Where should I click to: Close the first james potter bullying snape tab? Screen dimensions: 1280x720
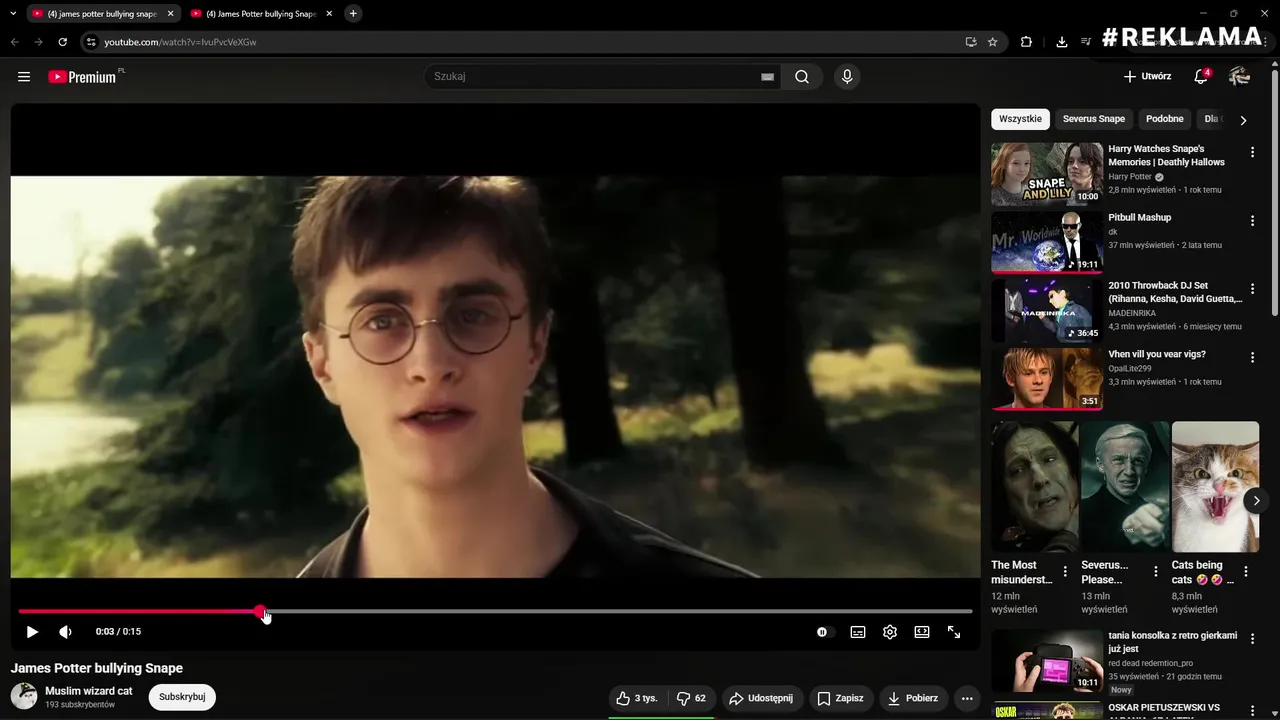tap(170, 14)
